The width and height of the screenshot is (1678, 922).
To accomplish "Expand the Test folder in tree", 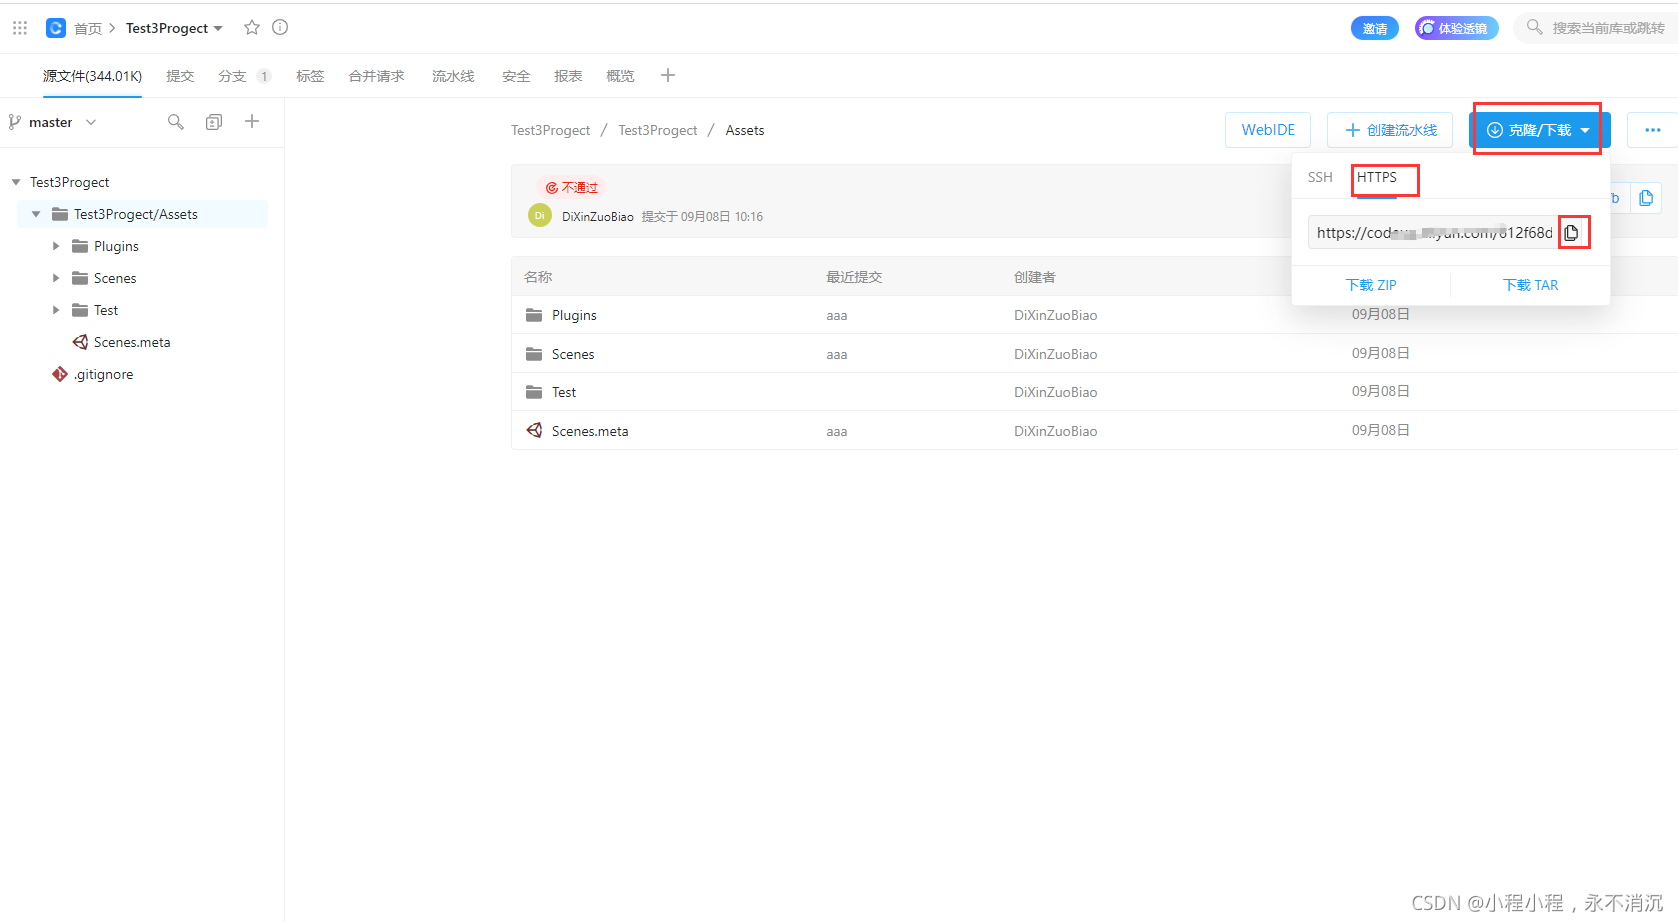I will [x=56, y=310].
